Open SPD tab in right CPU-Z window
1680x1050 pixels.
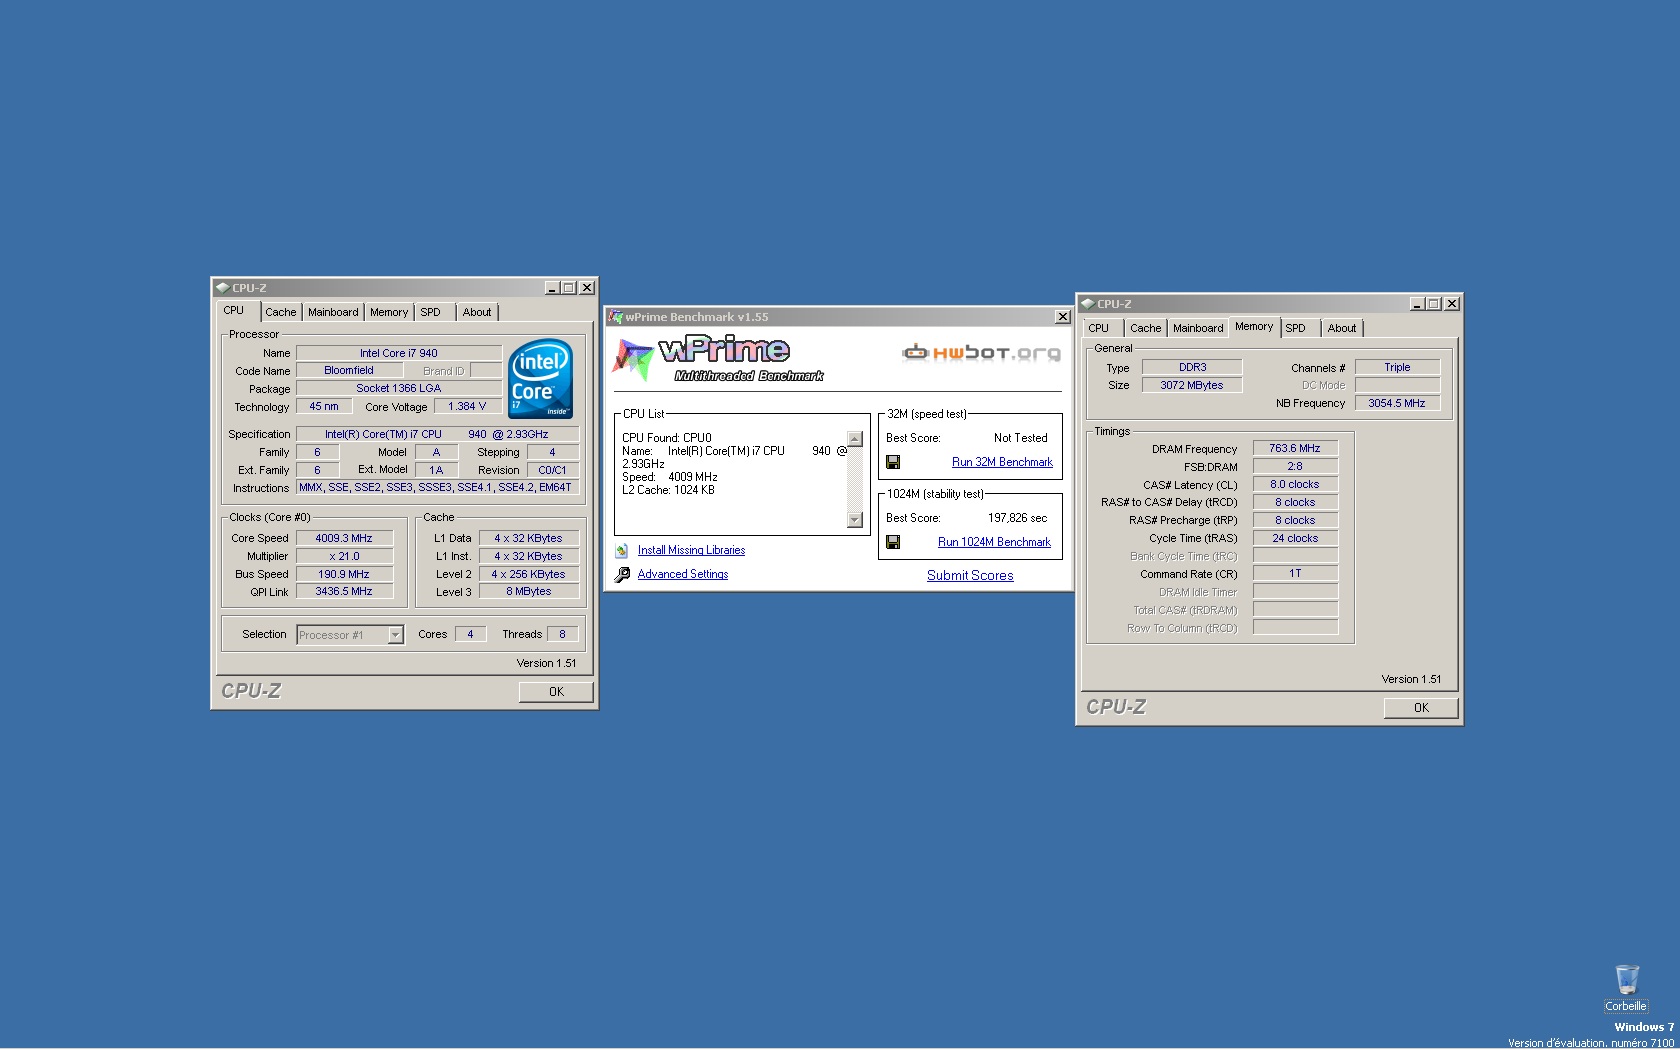[x=1296, y=328]
